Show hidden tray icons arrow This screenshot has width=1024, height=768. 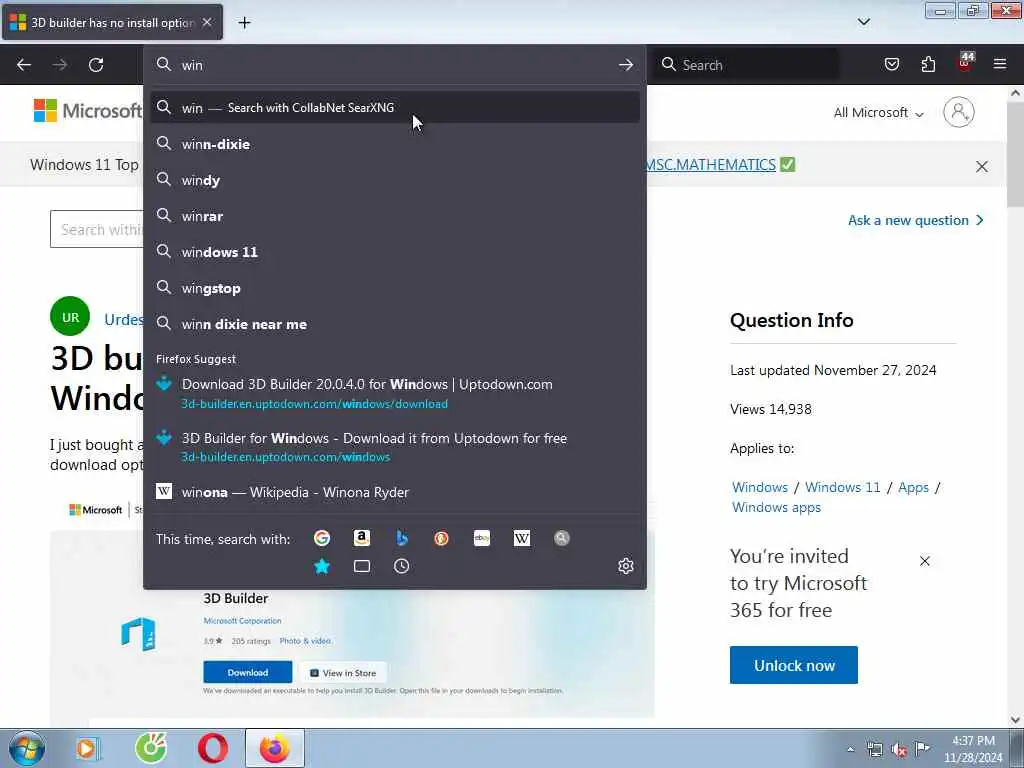pos(850,749)
